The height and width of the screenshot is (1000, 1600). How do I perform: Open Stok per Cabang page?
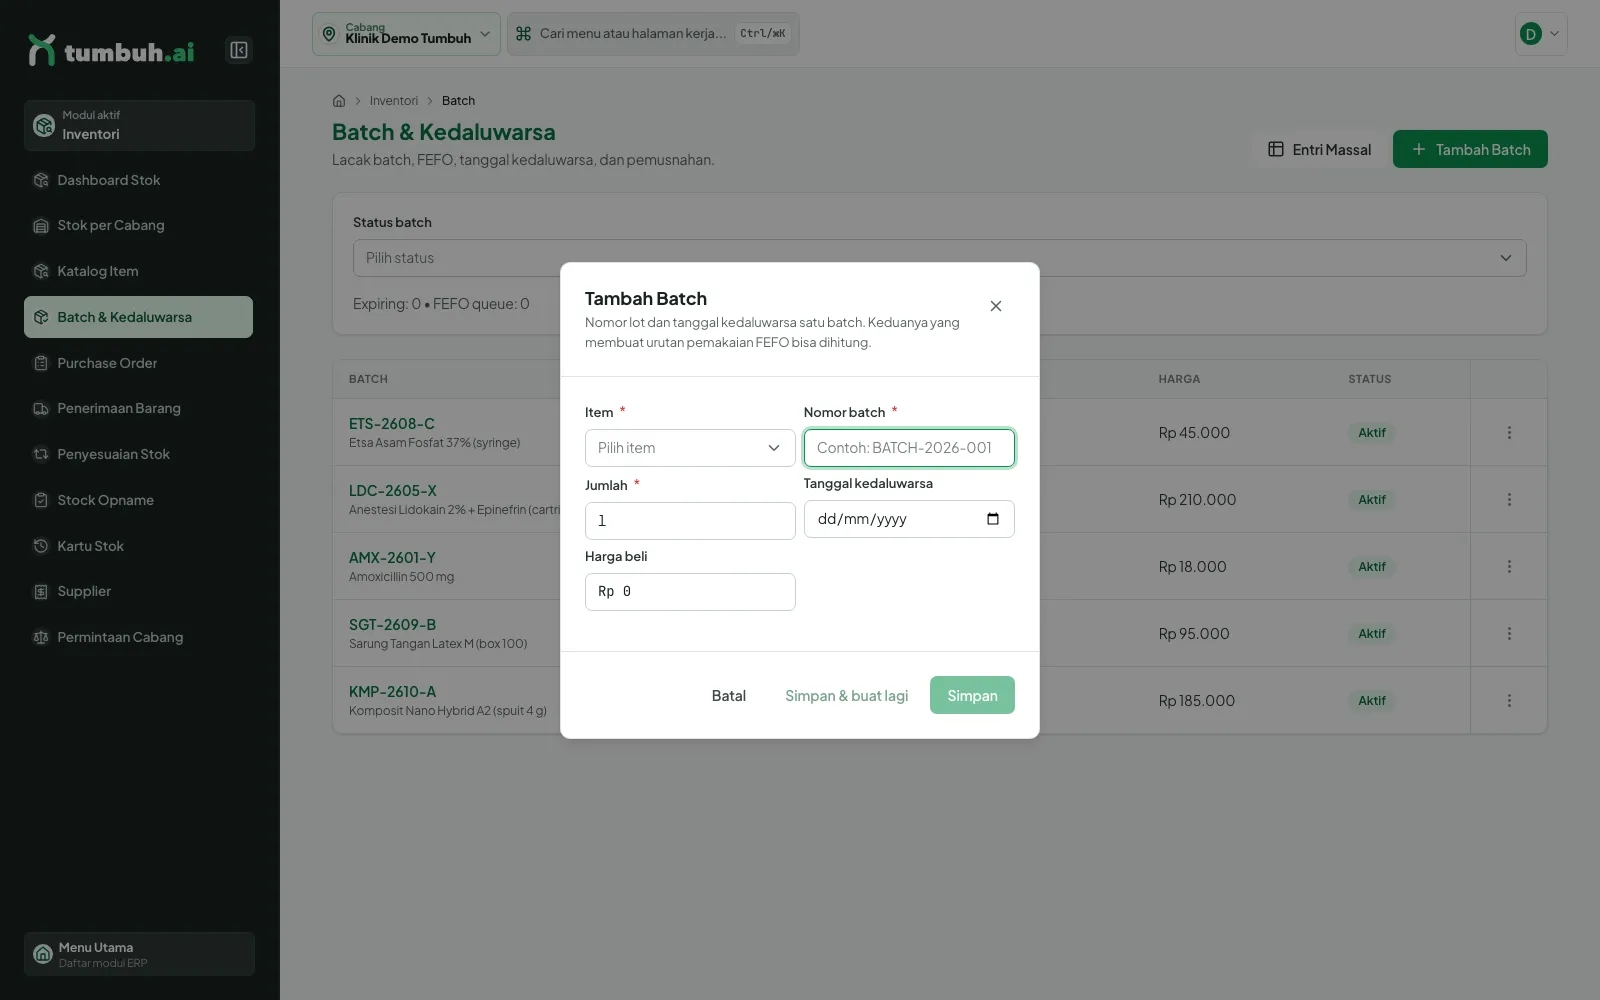click(139, 226)
